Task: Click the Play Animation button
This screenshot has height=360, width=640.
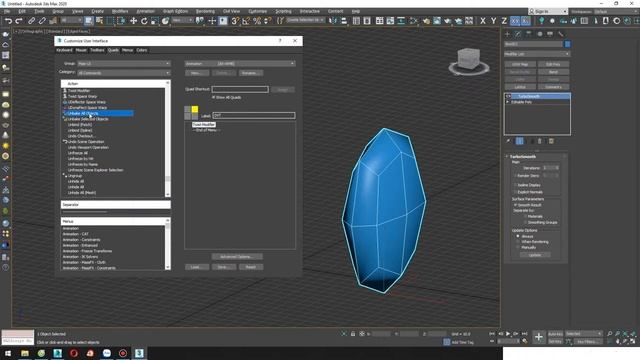Action: click(508, 334)
